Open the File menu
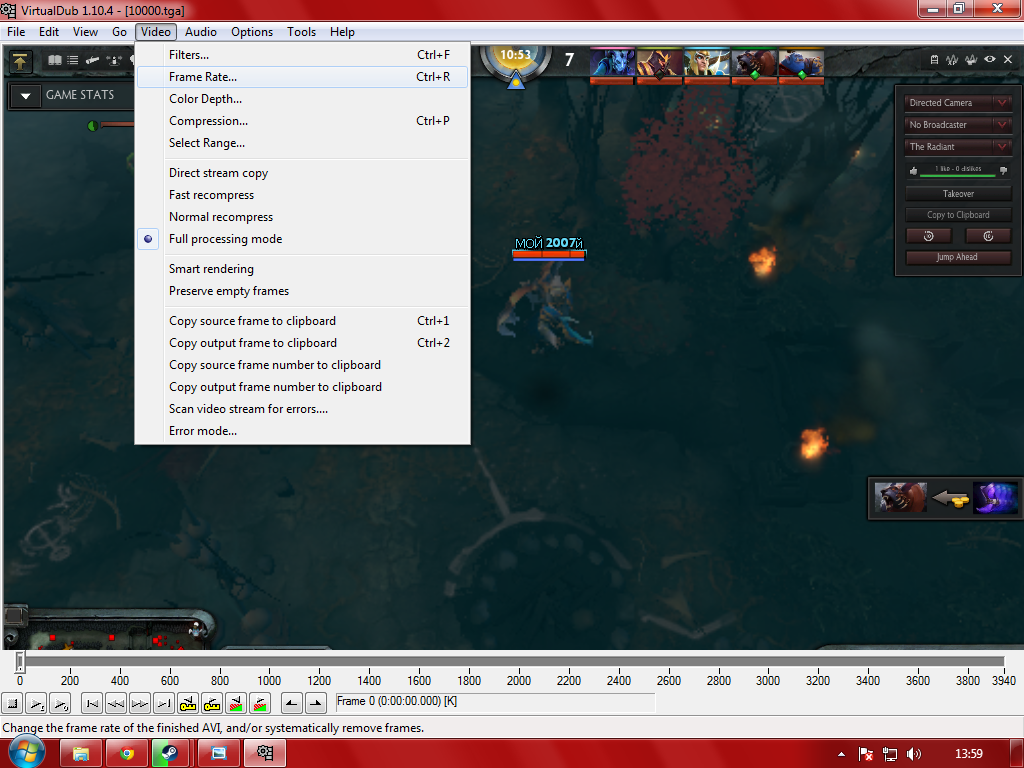The height and width of the screenshot is (768, 1024). pos(16,32)
